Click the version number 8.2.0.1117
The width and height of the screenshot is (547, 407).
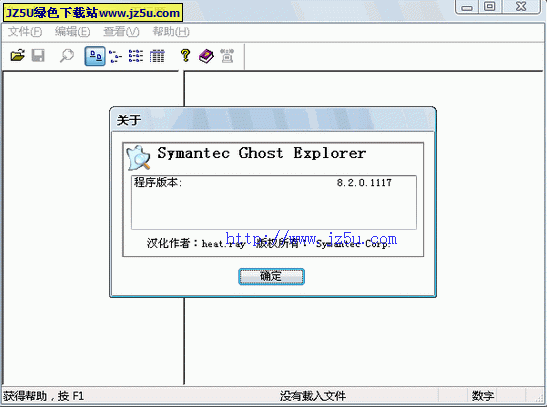(364, 182)
